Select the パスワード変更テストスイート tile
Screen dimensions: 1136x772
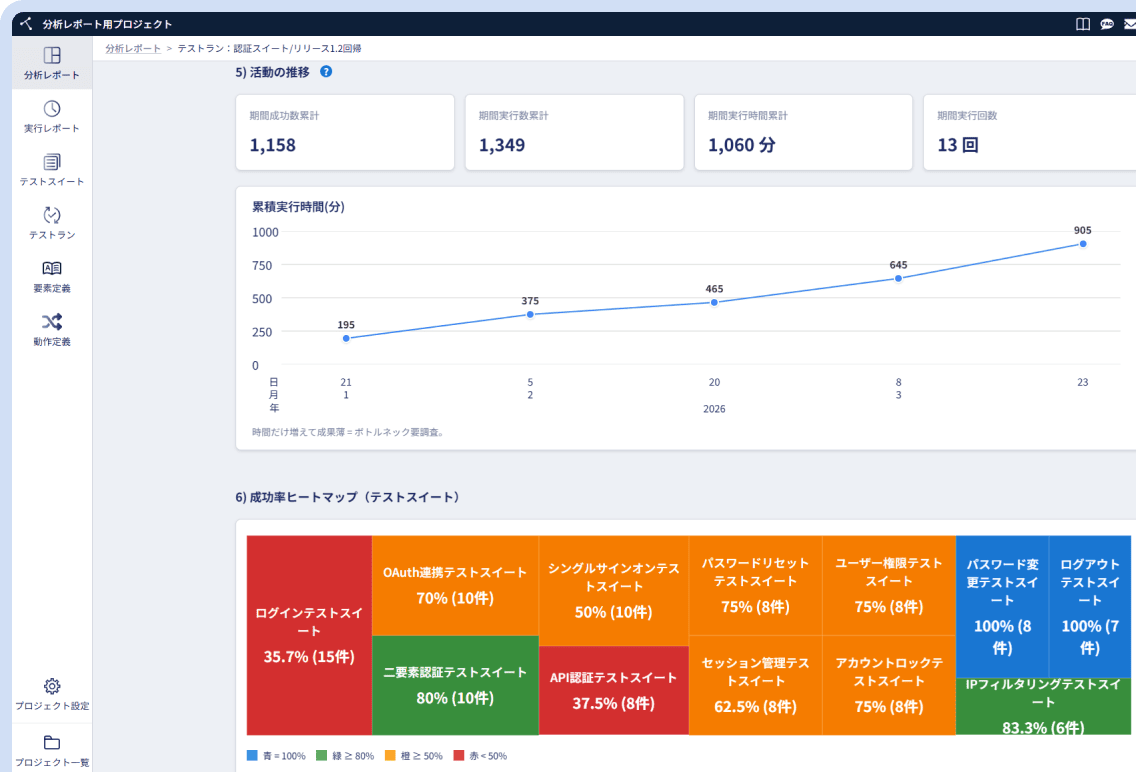coord(1003,607)
